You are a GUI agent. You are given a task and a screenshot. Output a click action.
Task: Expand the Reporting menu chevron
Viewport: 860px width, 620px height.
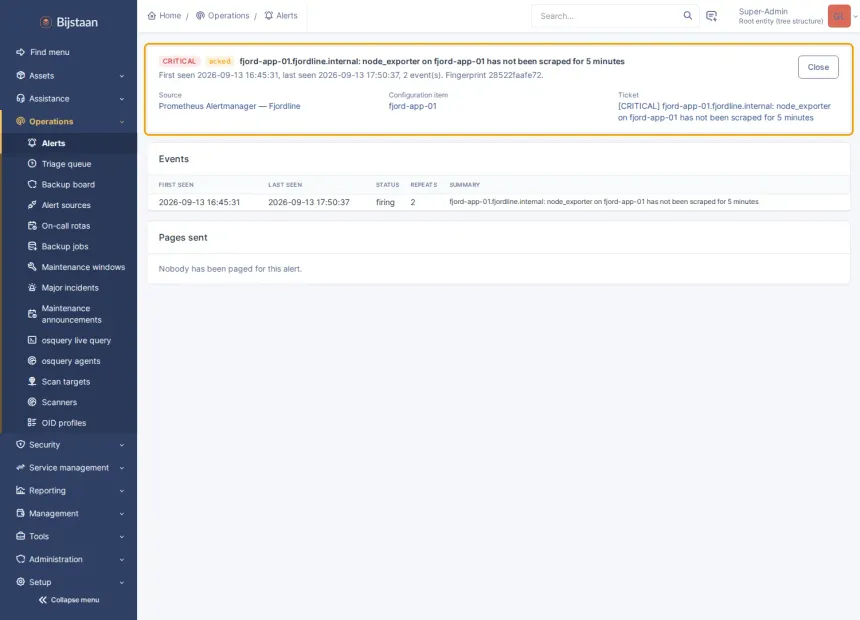coord(122,491)
